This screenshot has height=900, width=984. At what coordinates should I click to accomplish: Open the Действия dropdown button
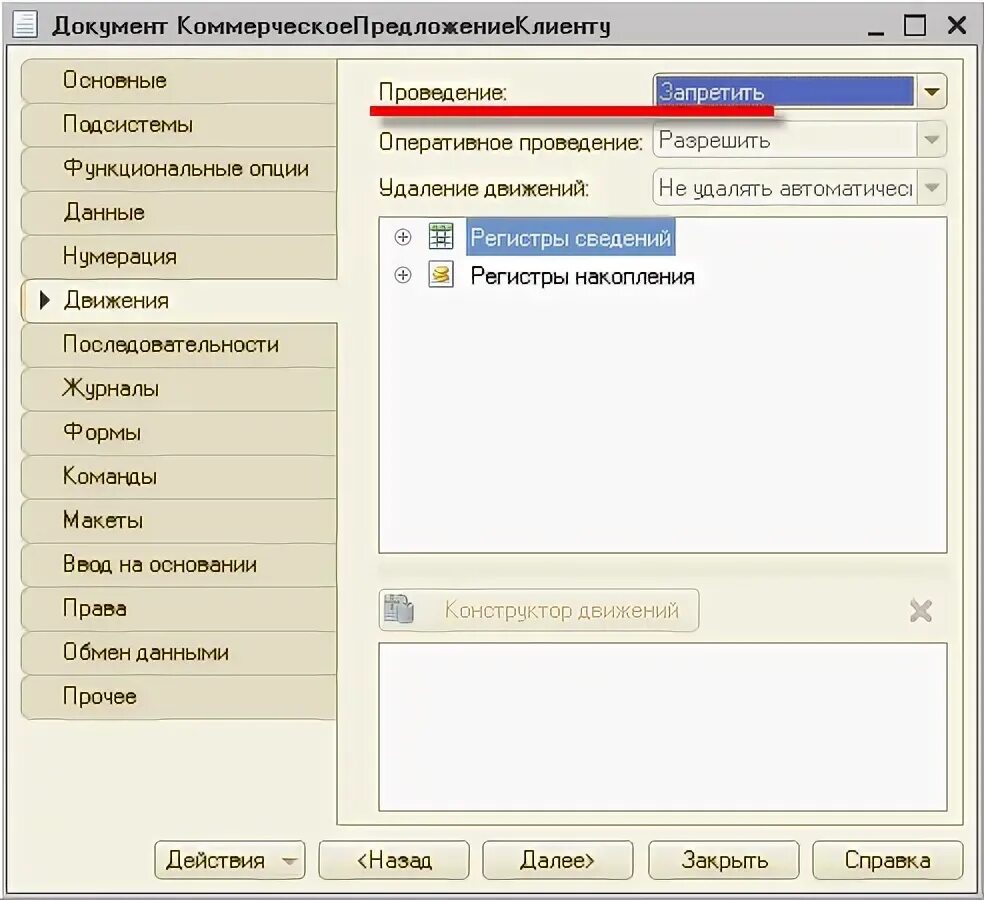(x=230, y=860)
